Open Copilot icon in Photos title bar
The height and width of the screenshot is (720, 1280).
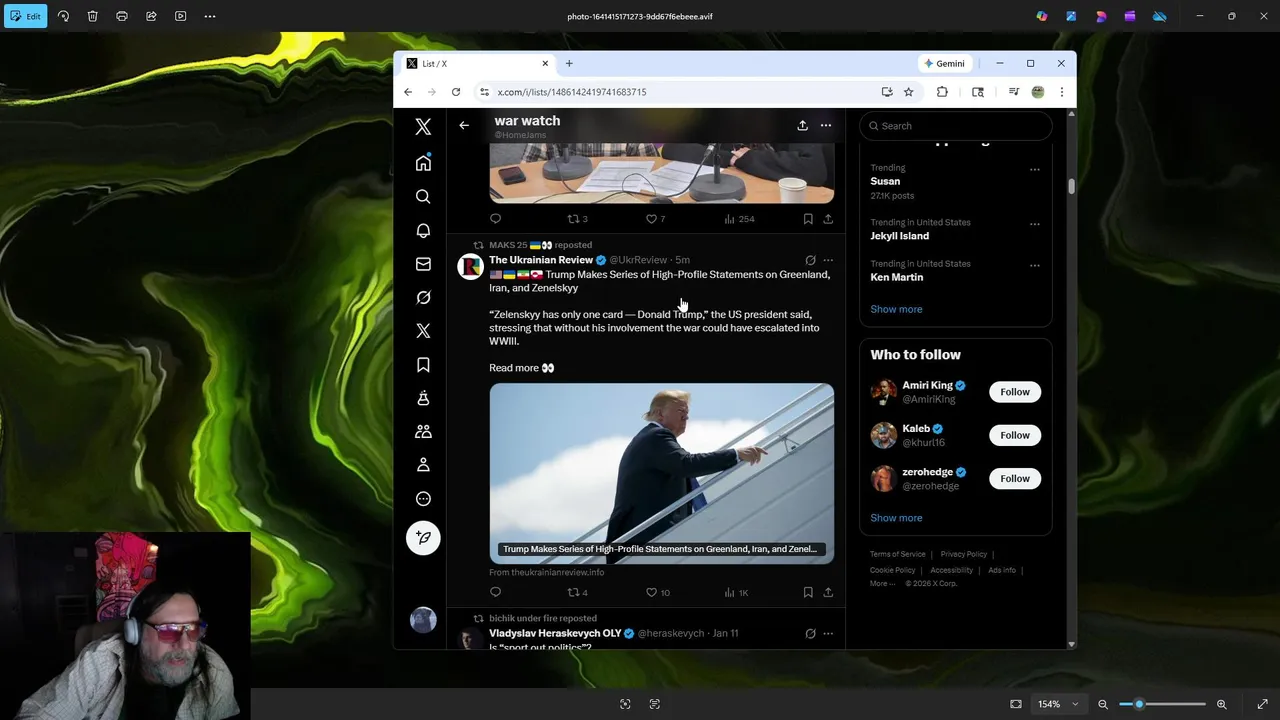[x=1042, y=16]
